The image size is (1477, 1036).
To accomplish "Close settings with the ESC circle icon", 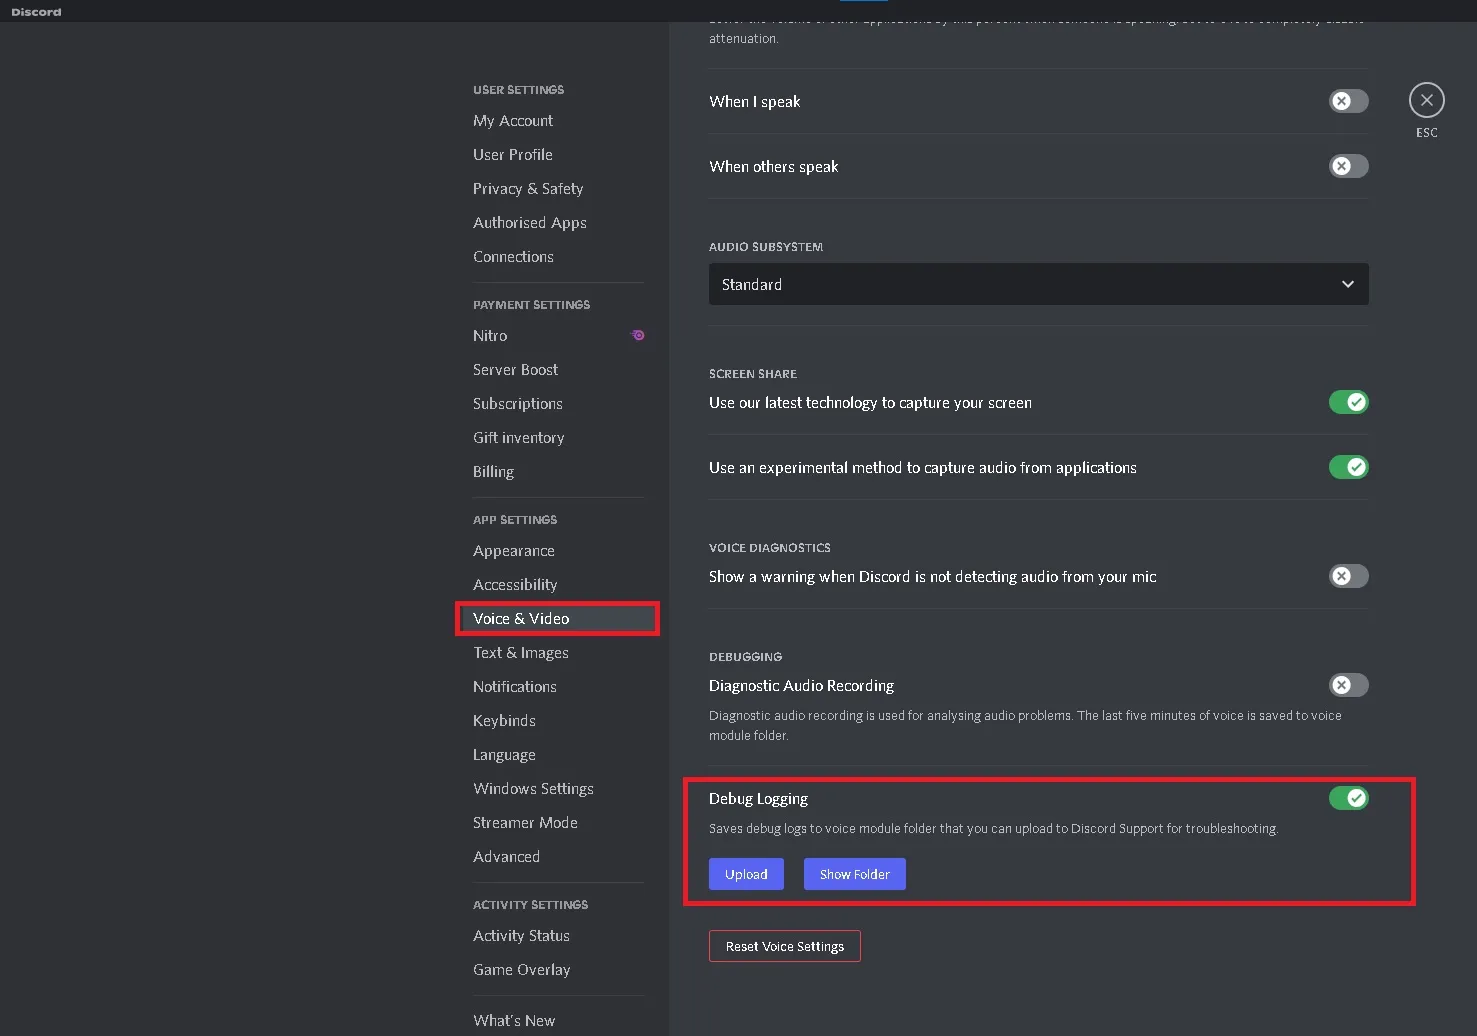I will (x=1426, y=100).
